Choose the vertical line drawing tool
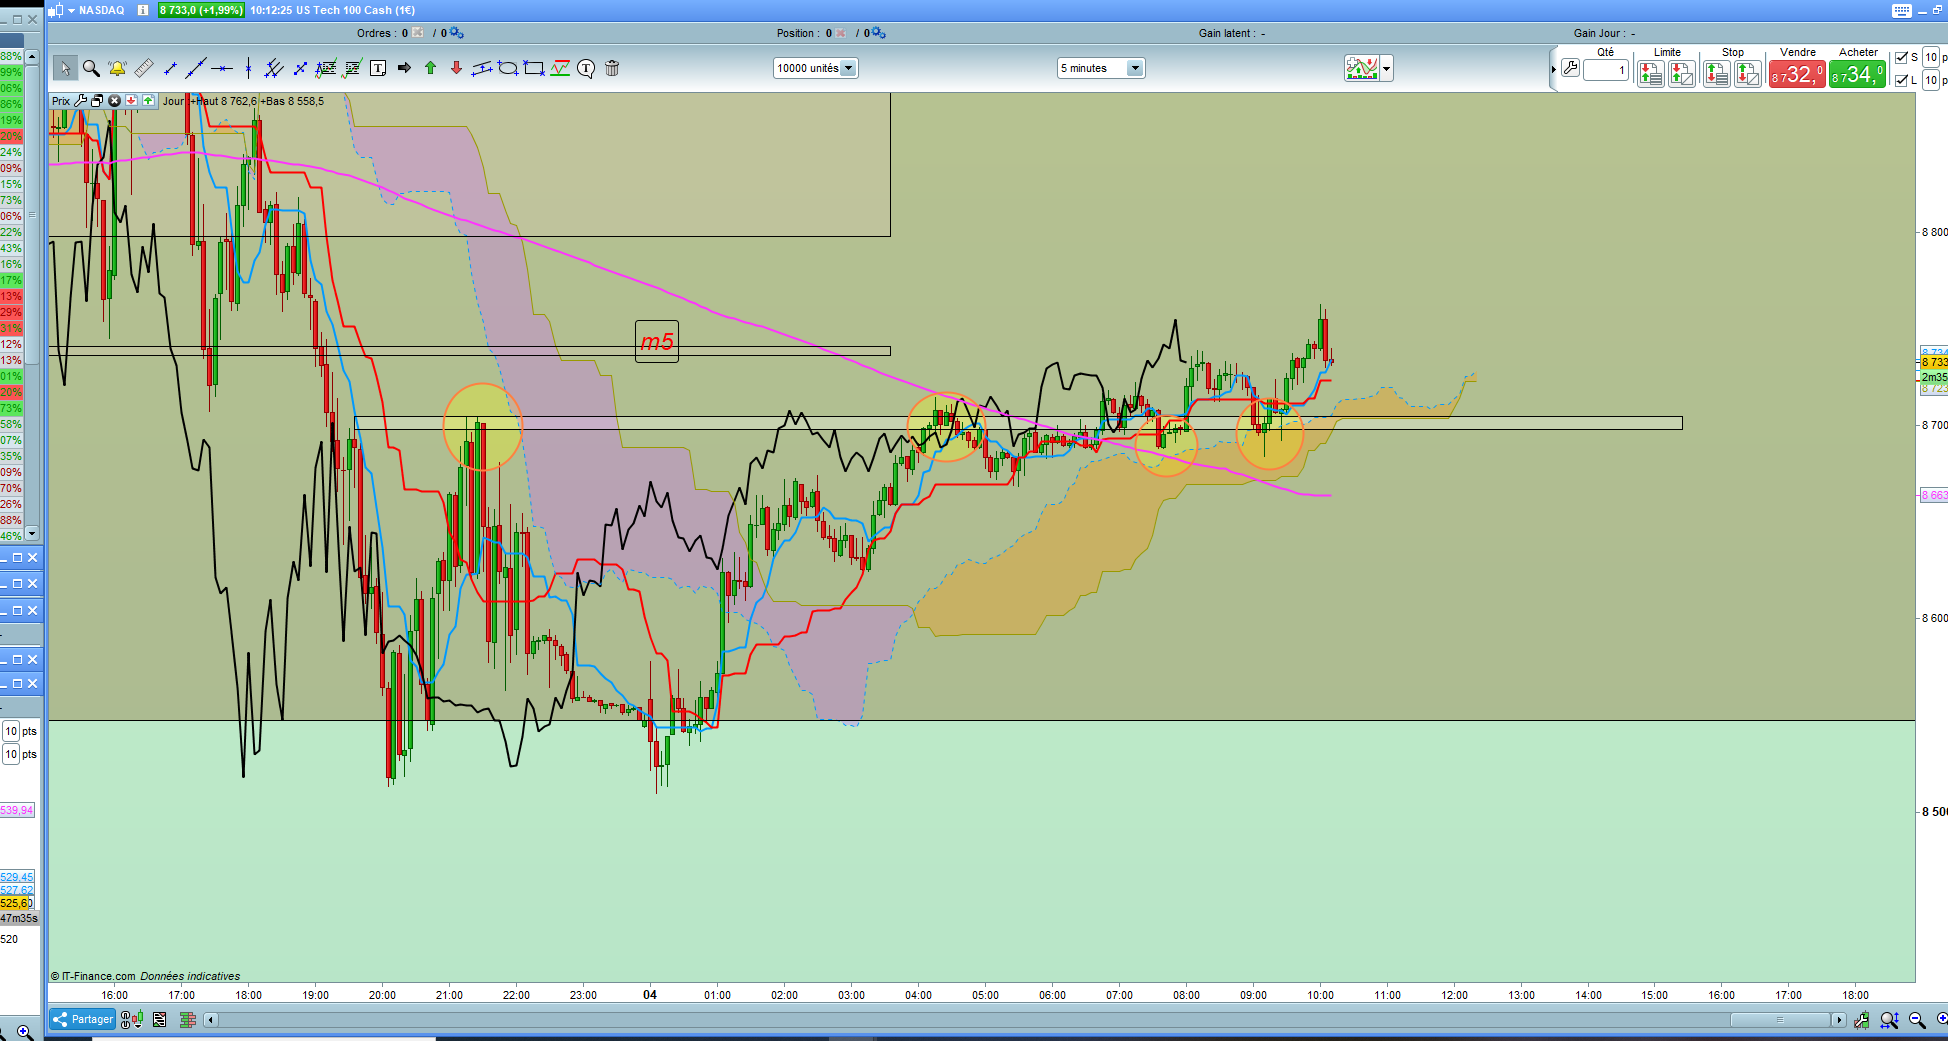The image size is (1948, 1041). (x=248, y=68)
